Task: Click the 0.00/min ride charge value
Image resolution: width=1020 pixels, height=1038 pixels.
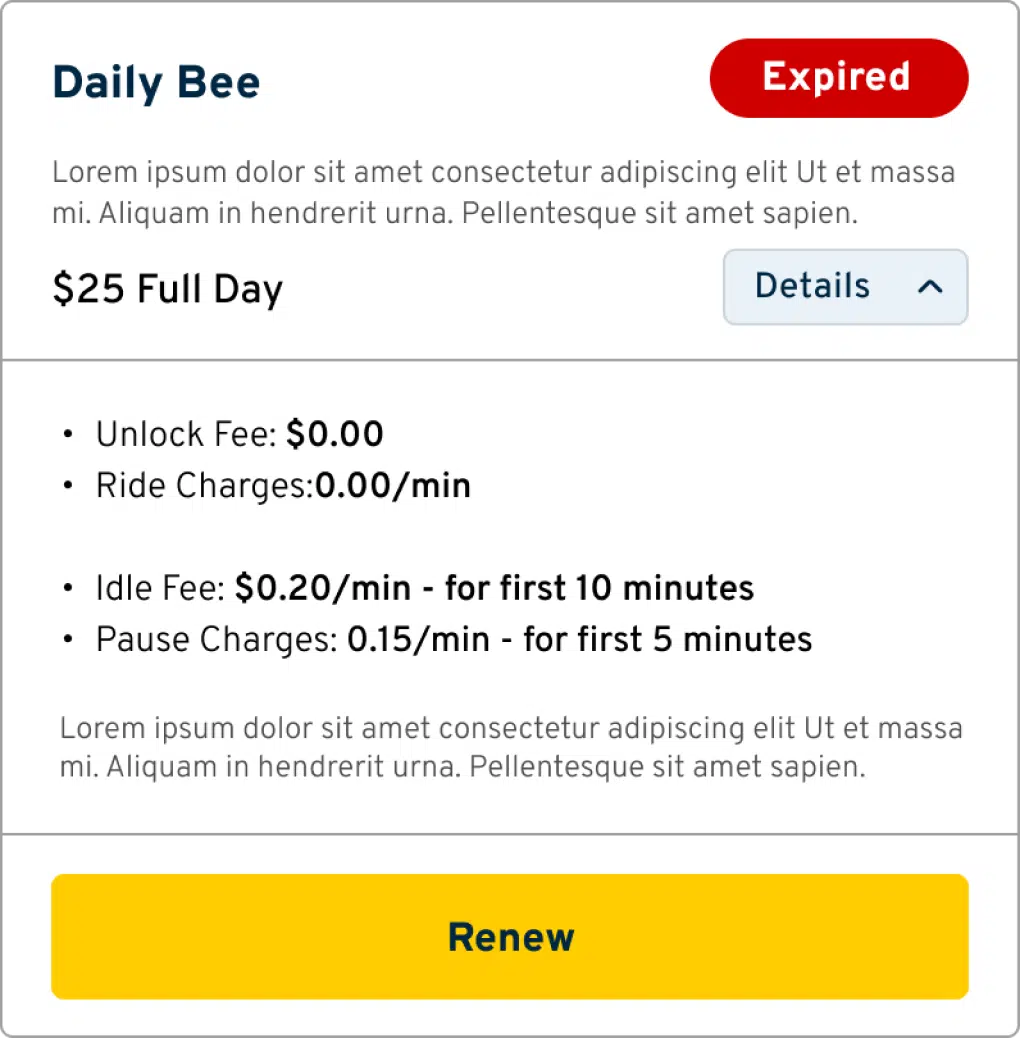Action: coord(393,487)
